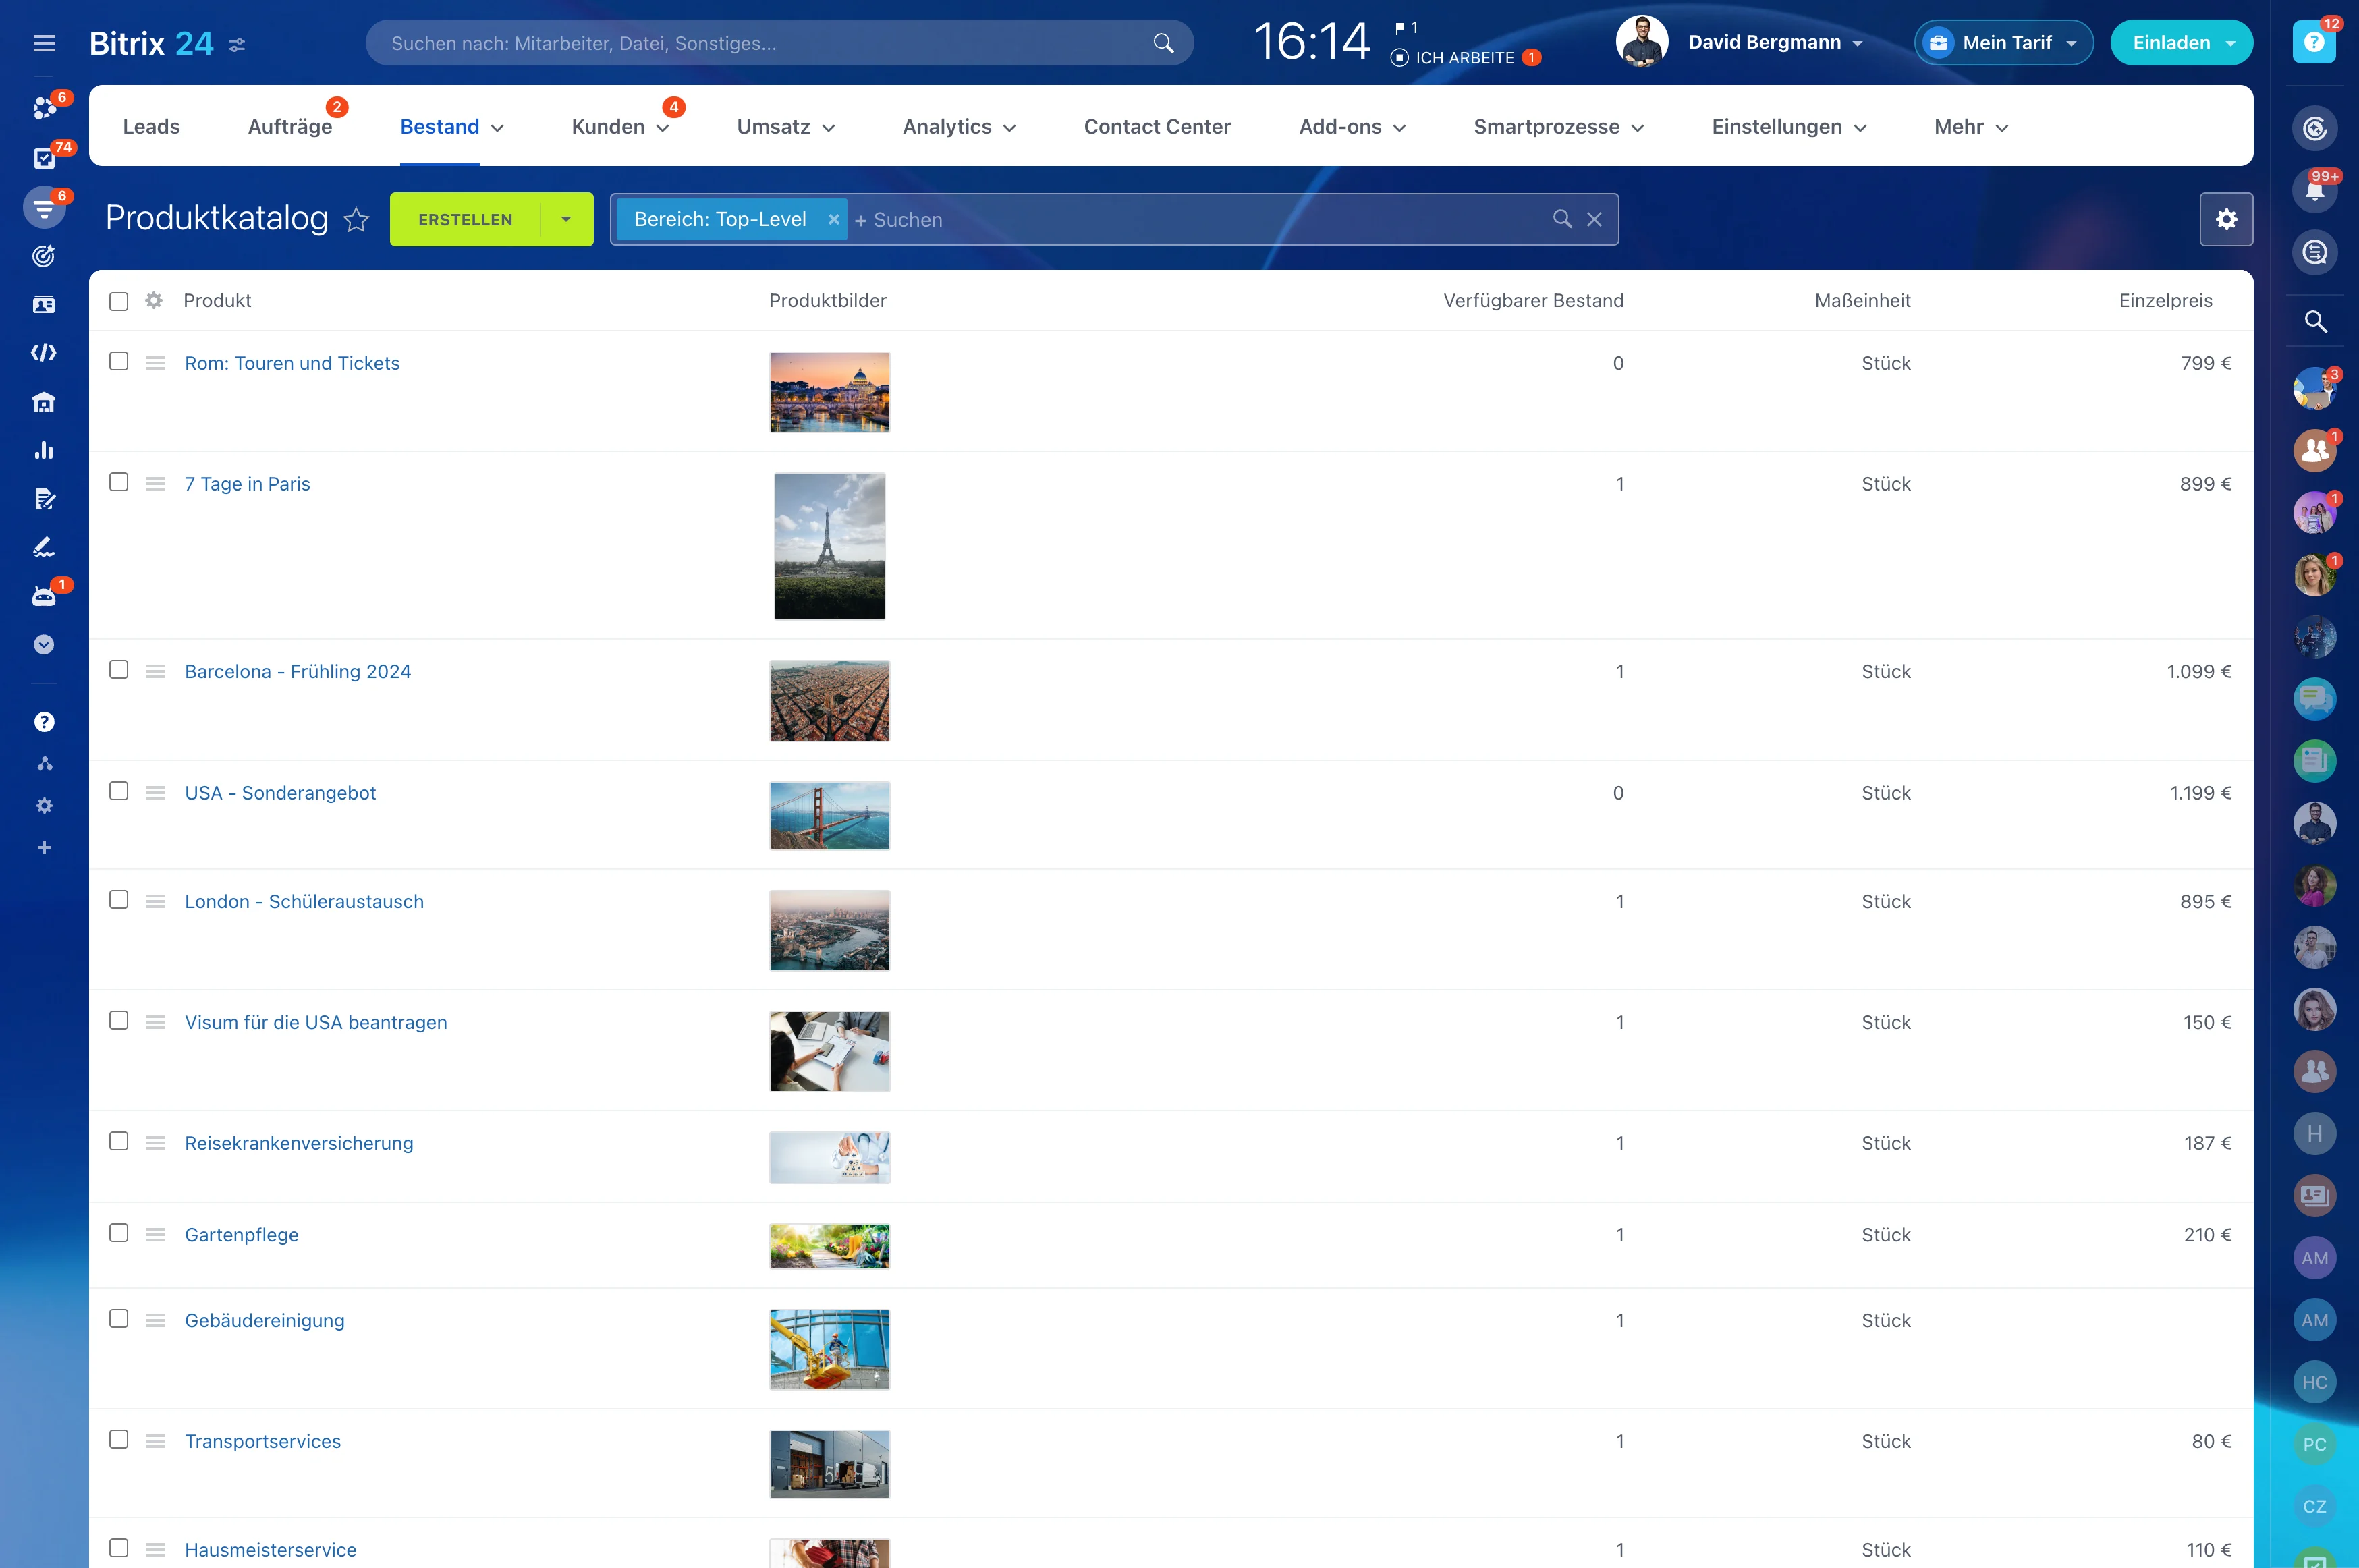Click the Einladen button
The image size is (2359, 1568).
2172,42
